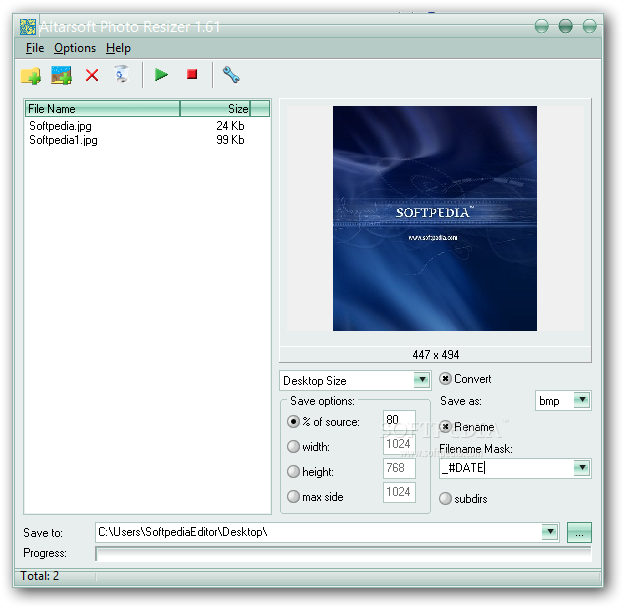Screen dimensions: 624x608
Task: Expand the Save to path dropdown arrow
Action: 550,532
